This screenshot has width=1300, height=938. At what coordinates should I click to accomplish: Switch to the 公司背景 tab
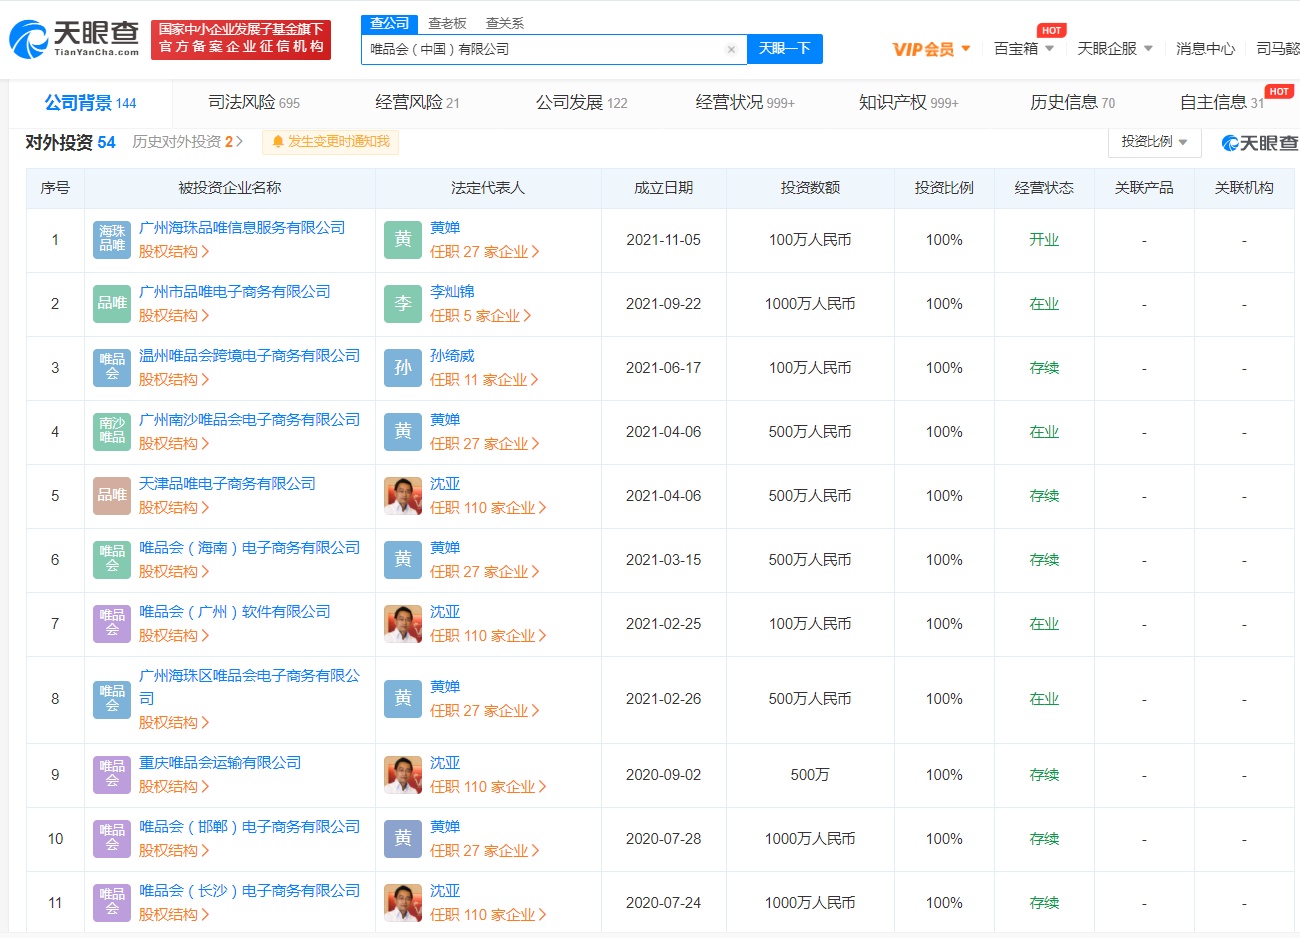coord(90,102)
